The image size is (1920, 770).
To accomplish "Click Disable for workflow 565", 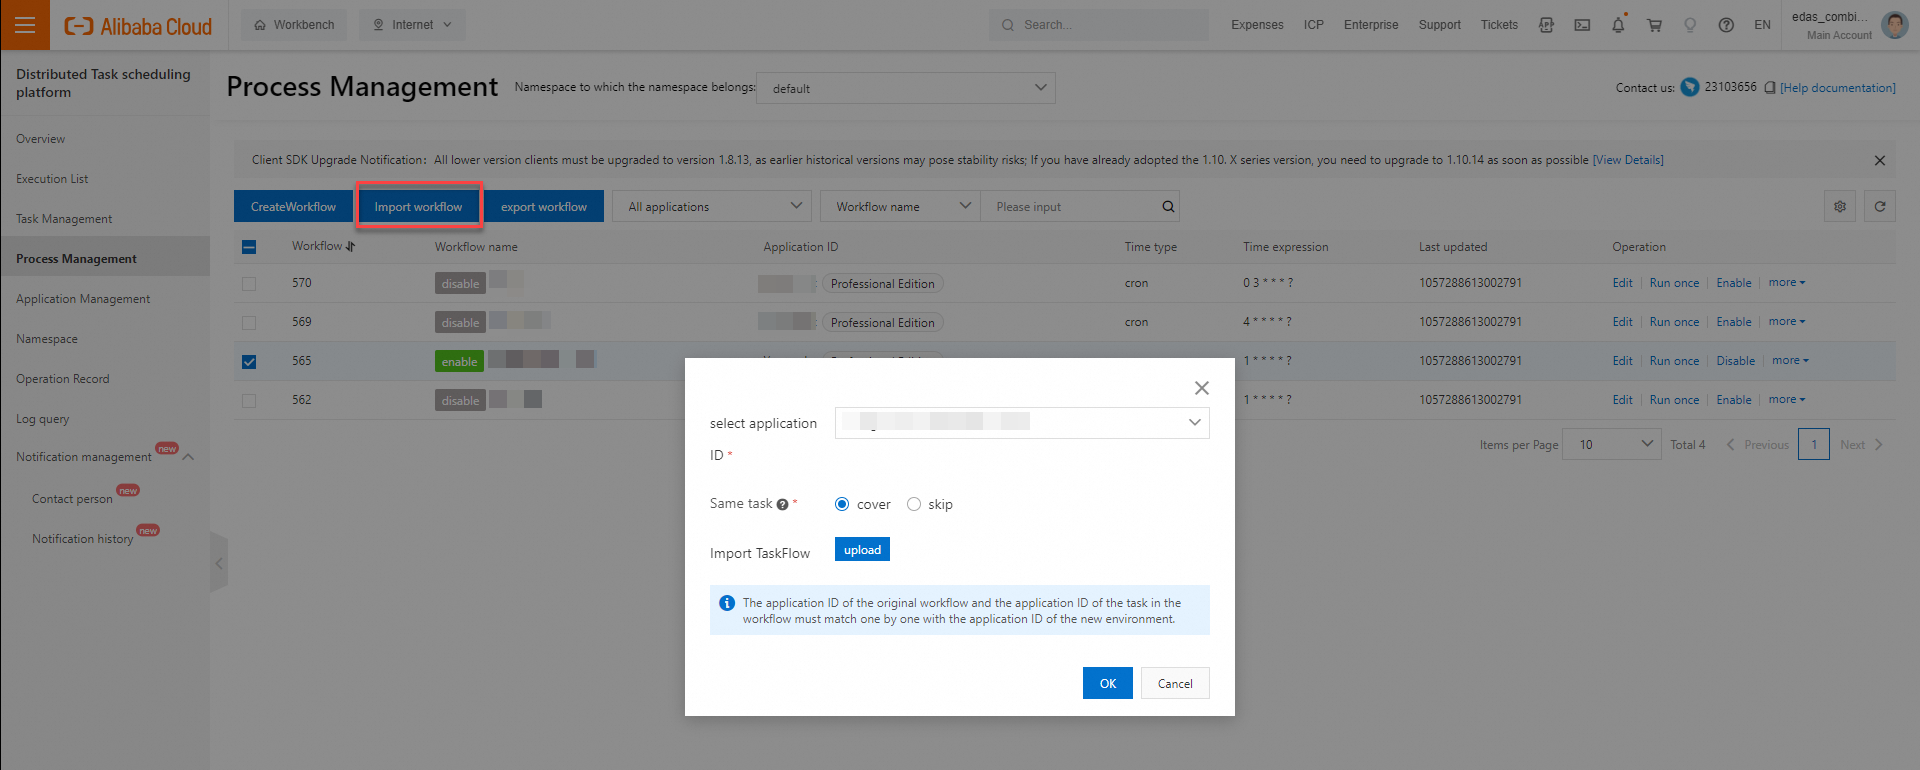I will click(x=1736, y=361).
